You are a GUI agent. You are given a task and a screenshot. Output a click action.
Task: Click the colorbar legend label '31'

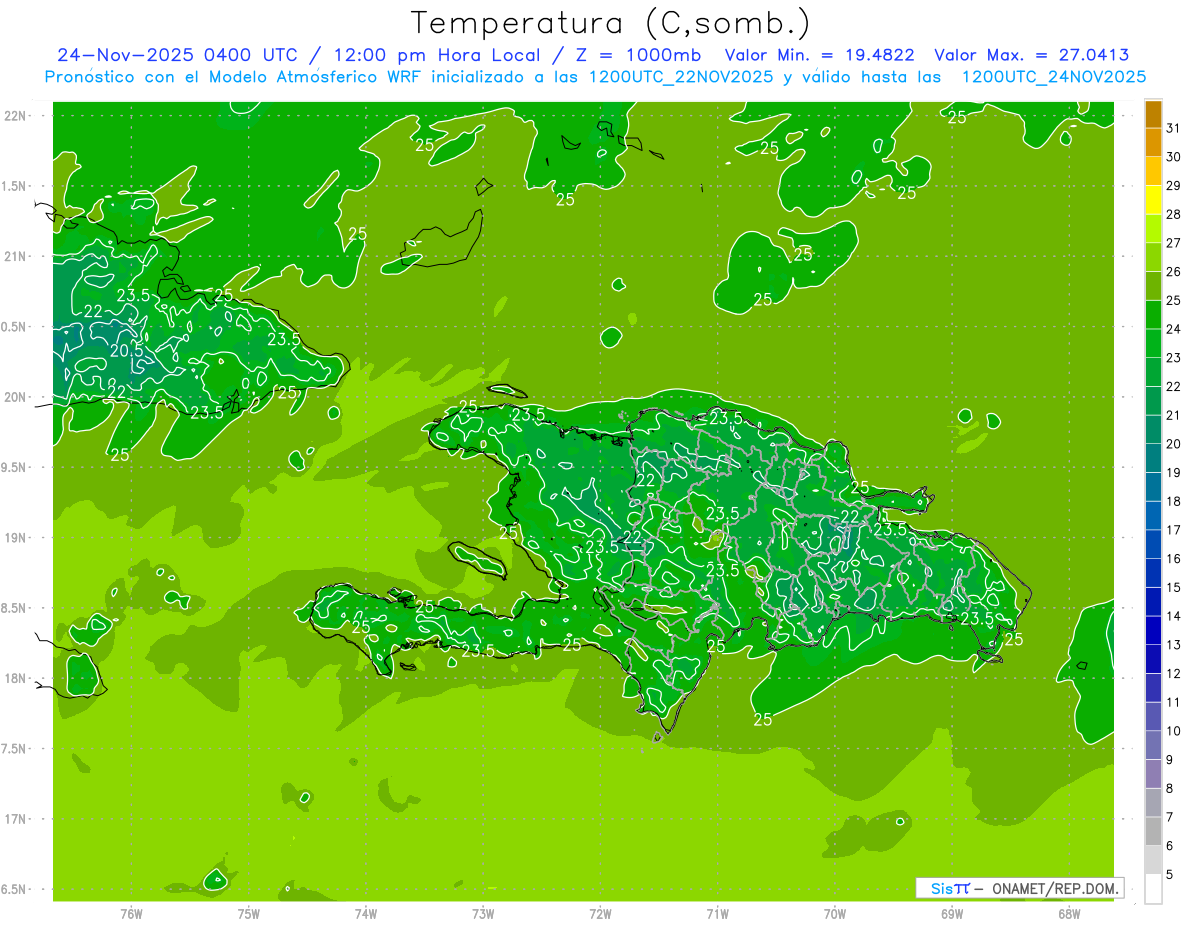pos(1173,128)
